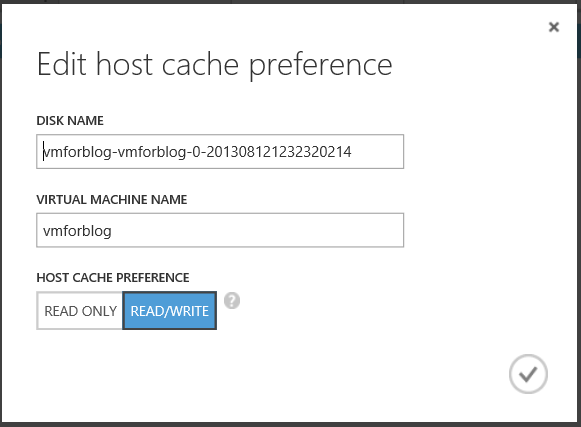Click the word Edit in the title

[62, 64]
